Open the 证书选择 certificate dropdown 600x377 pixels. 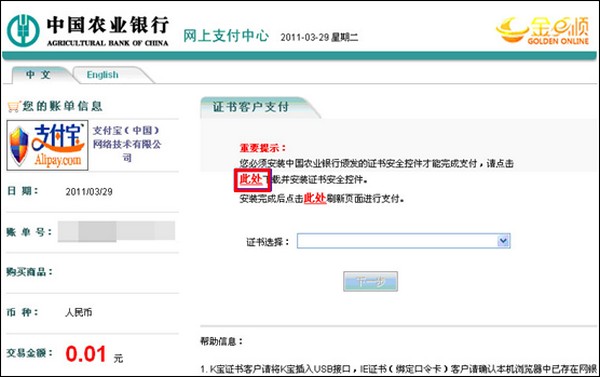[x=404, y=241]
